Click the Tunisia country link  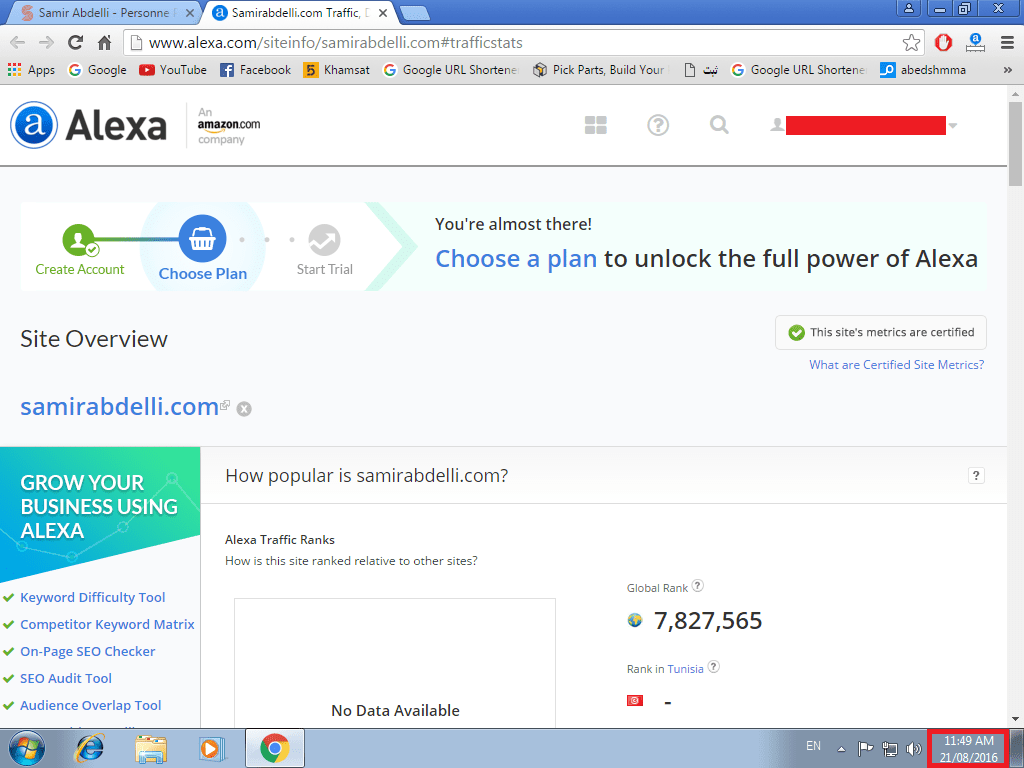(x=685, y=669)
